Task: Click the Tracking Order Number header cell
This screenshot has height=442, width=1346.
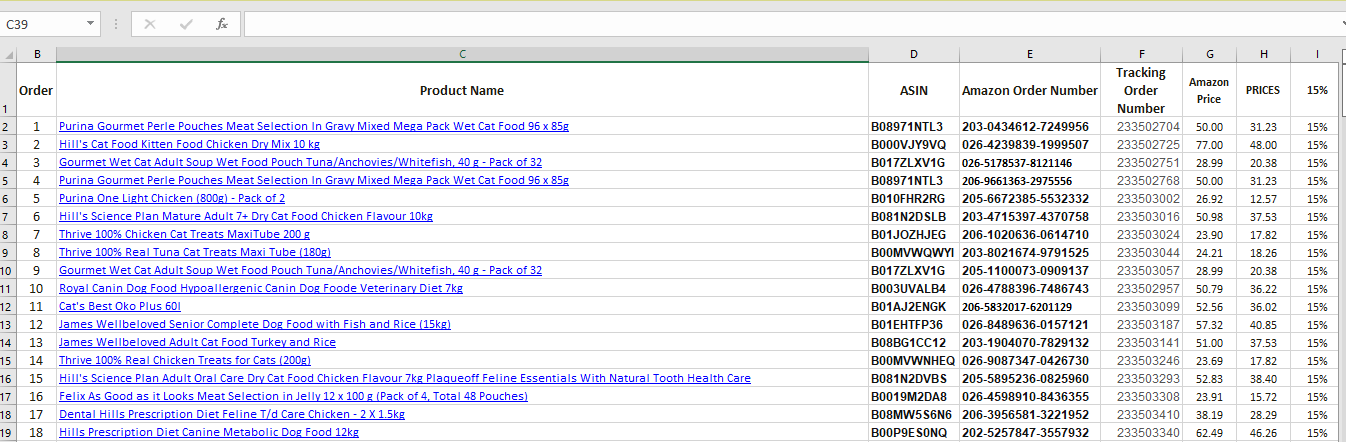Action: tap(1141, 90)
